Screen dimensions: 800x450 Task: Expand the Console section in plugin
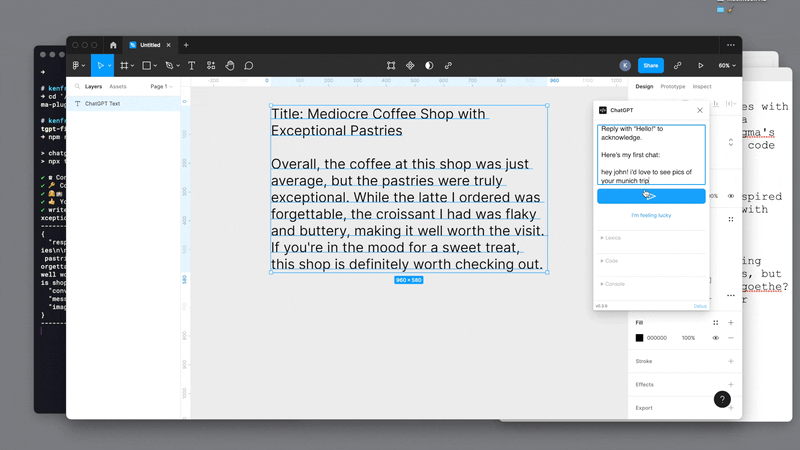pyautogui.click(x=612, y=284)
